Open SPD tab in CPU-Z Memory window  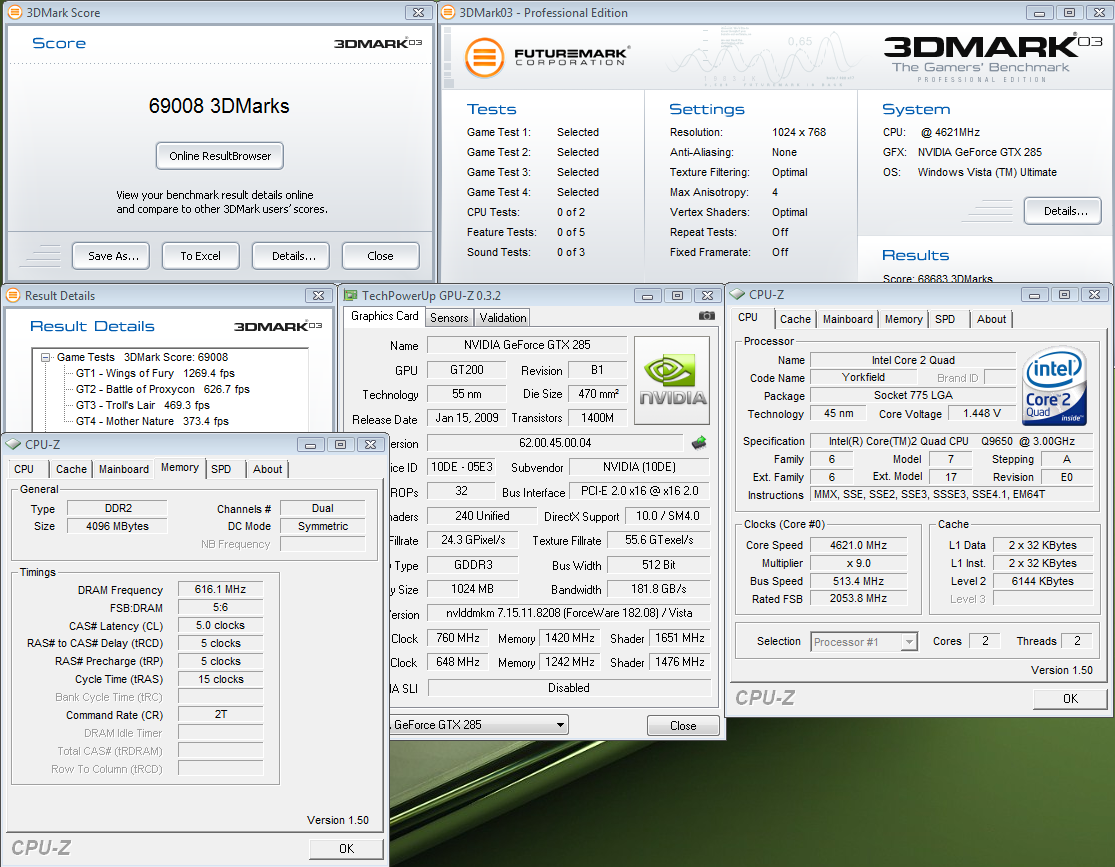[x=221, y=469]
